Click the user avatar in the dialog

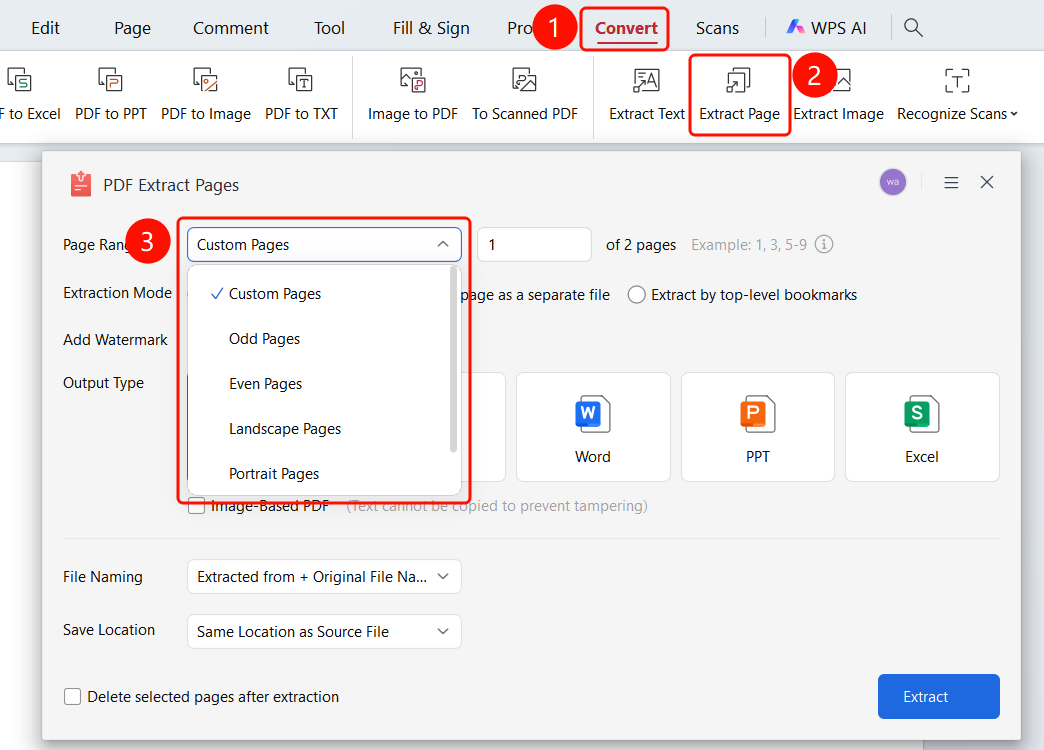pyautogui.click(x=893, y=182)
